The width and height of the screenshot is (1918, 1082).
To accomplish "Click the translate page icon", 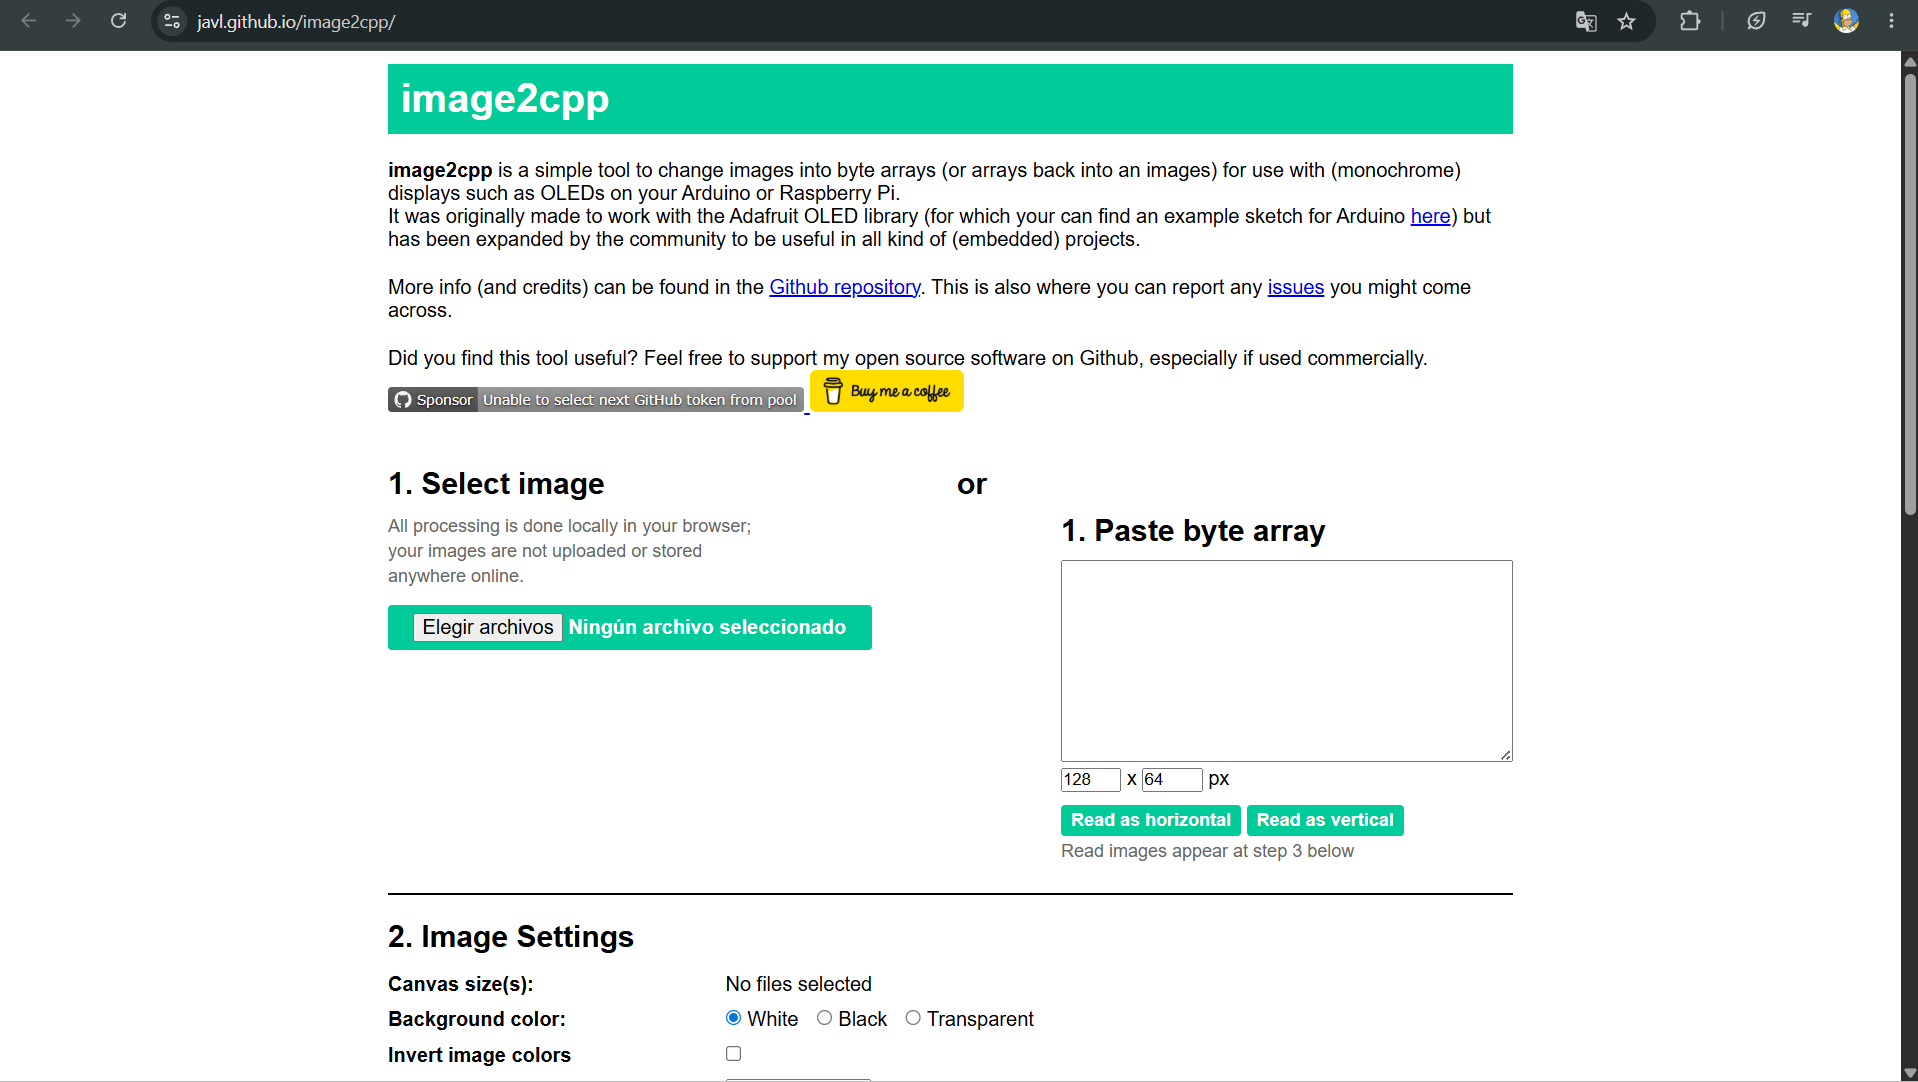I will click(x=1586, y=21).
